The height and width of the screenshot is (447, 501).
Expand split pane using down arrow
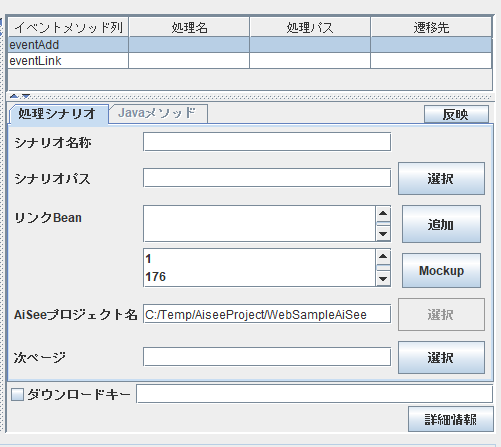coord(26,96)
